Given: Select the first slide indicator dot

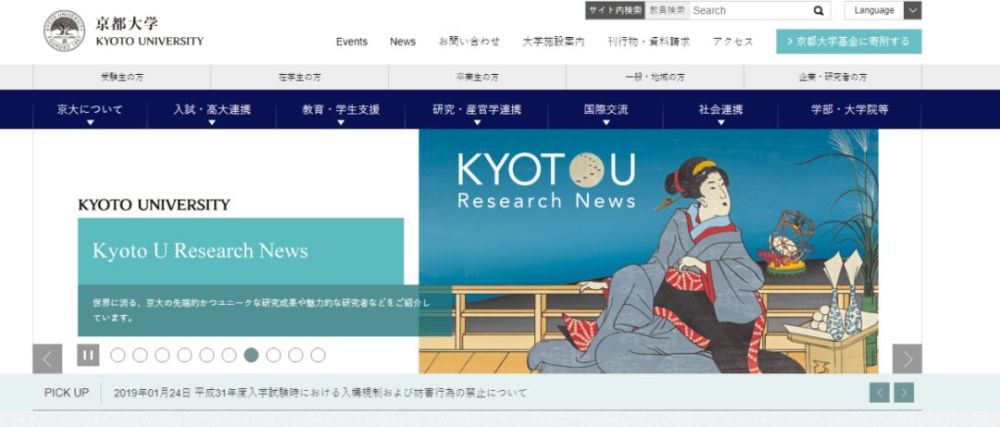Looking at the screenshot, I should click(117, 355).
